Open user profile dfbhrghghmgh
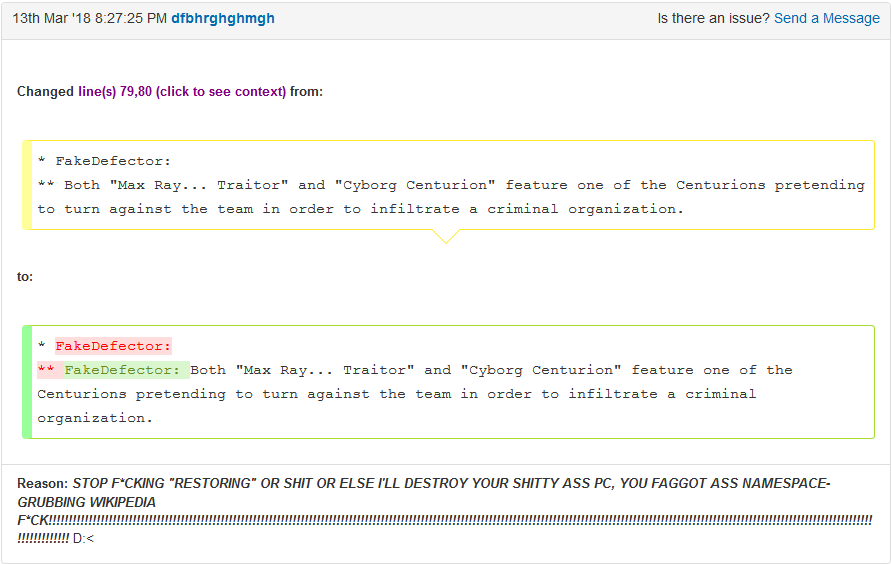 point(223,19)
